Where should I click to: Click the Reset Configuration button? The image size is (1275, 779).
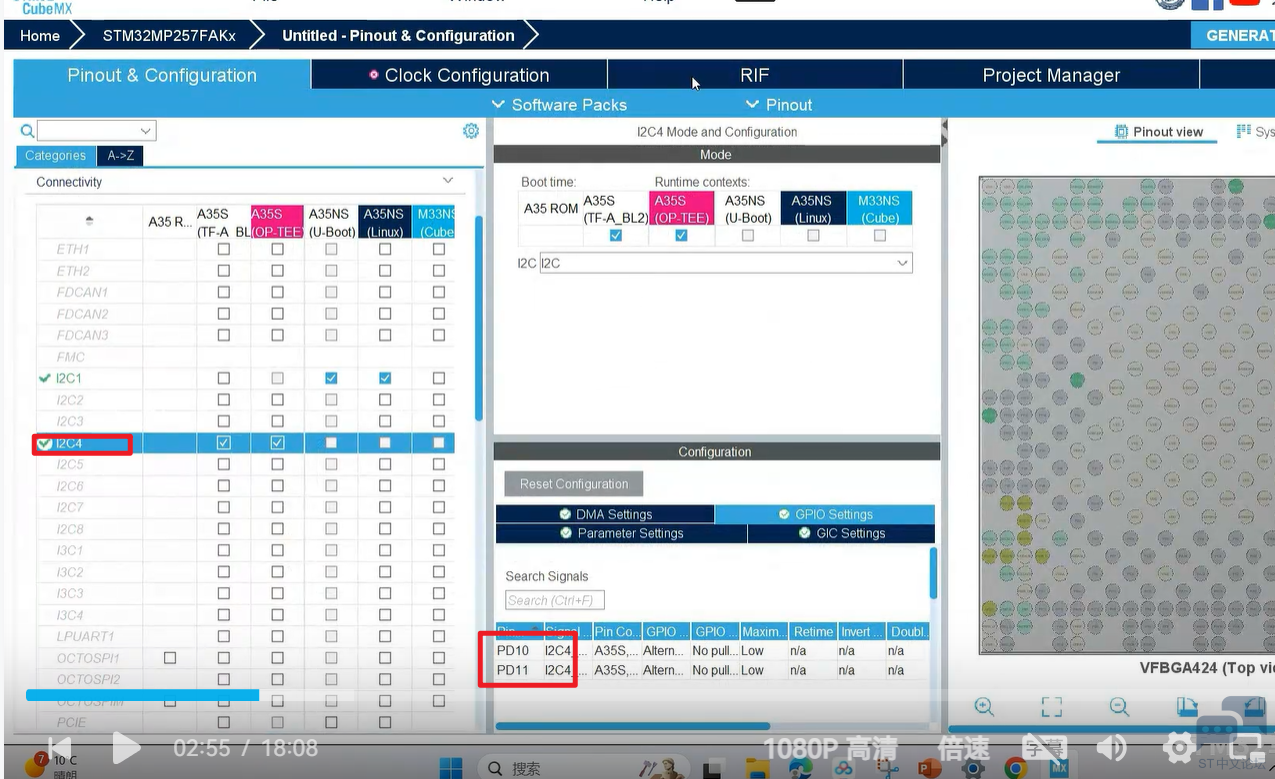click(x=574, y=484)
